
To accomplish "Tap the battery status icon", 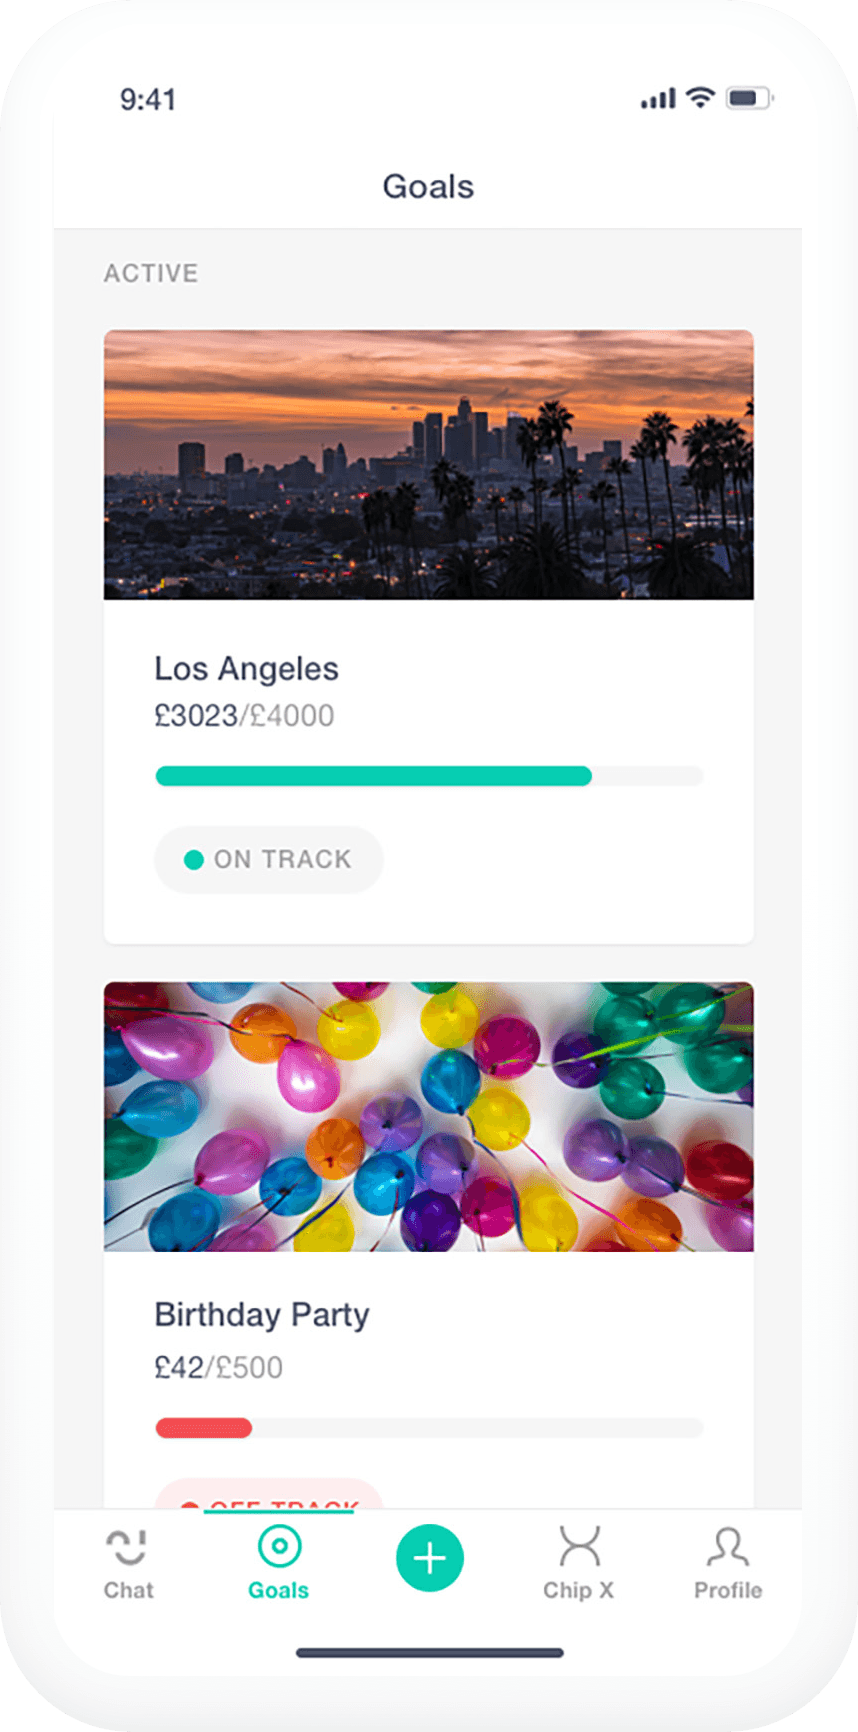I will 749,98.
